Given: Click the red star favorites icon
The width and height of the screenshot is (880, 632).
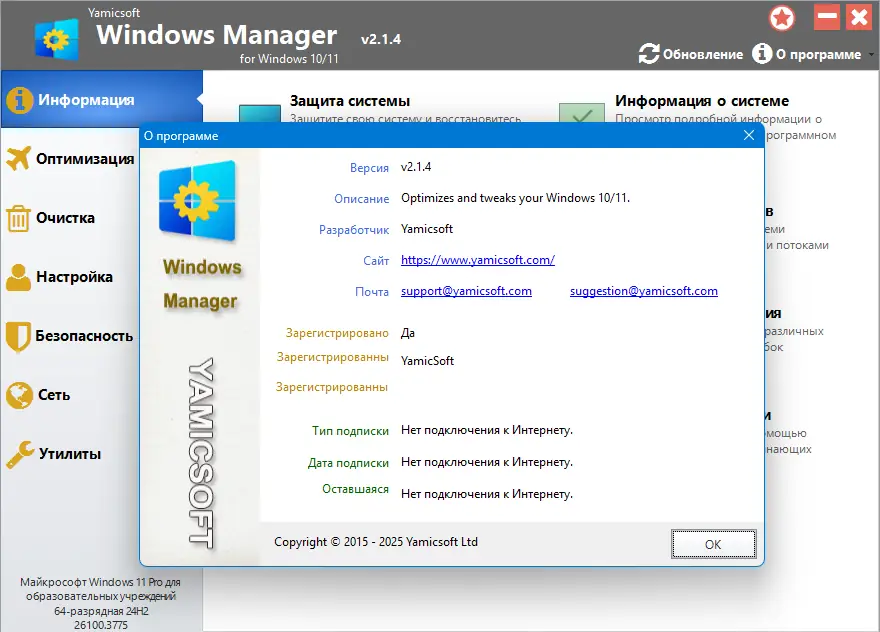Looking at the screenshot, I should [x=782, y=18].
